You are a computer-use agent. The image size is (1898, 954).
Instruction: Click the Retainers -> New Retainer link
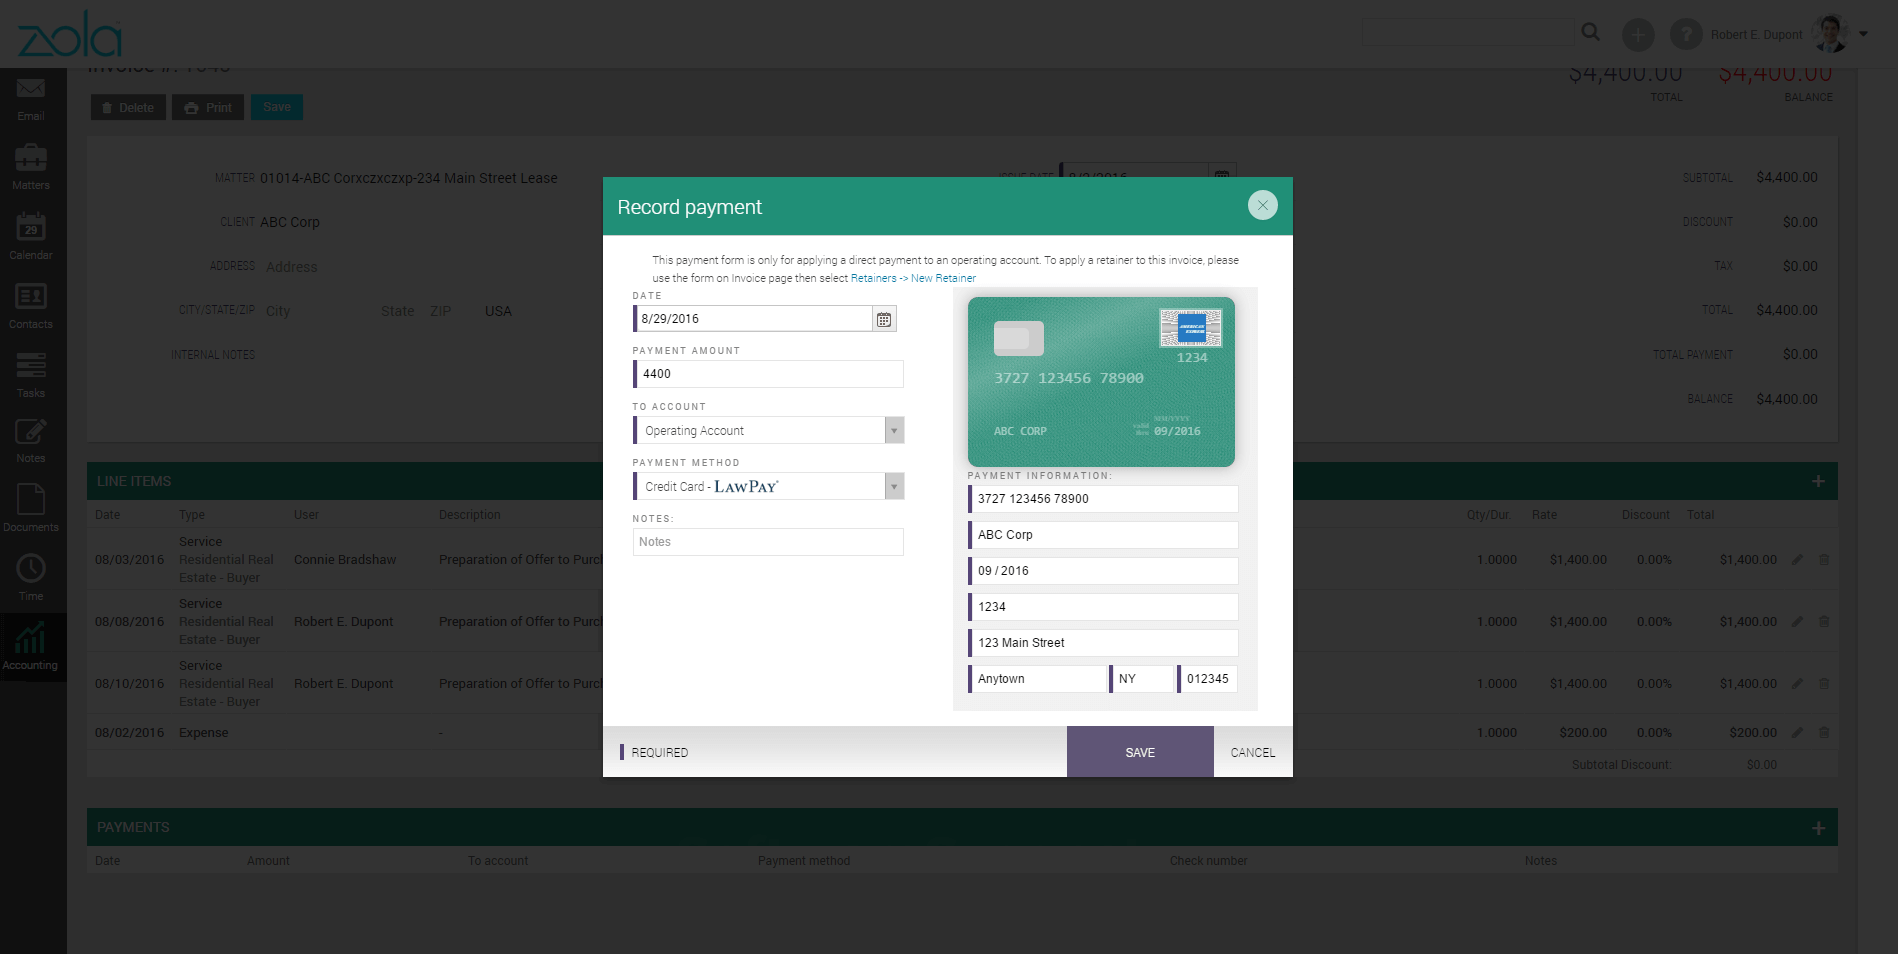tap(913, 278)
